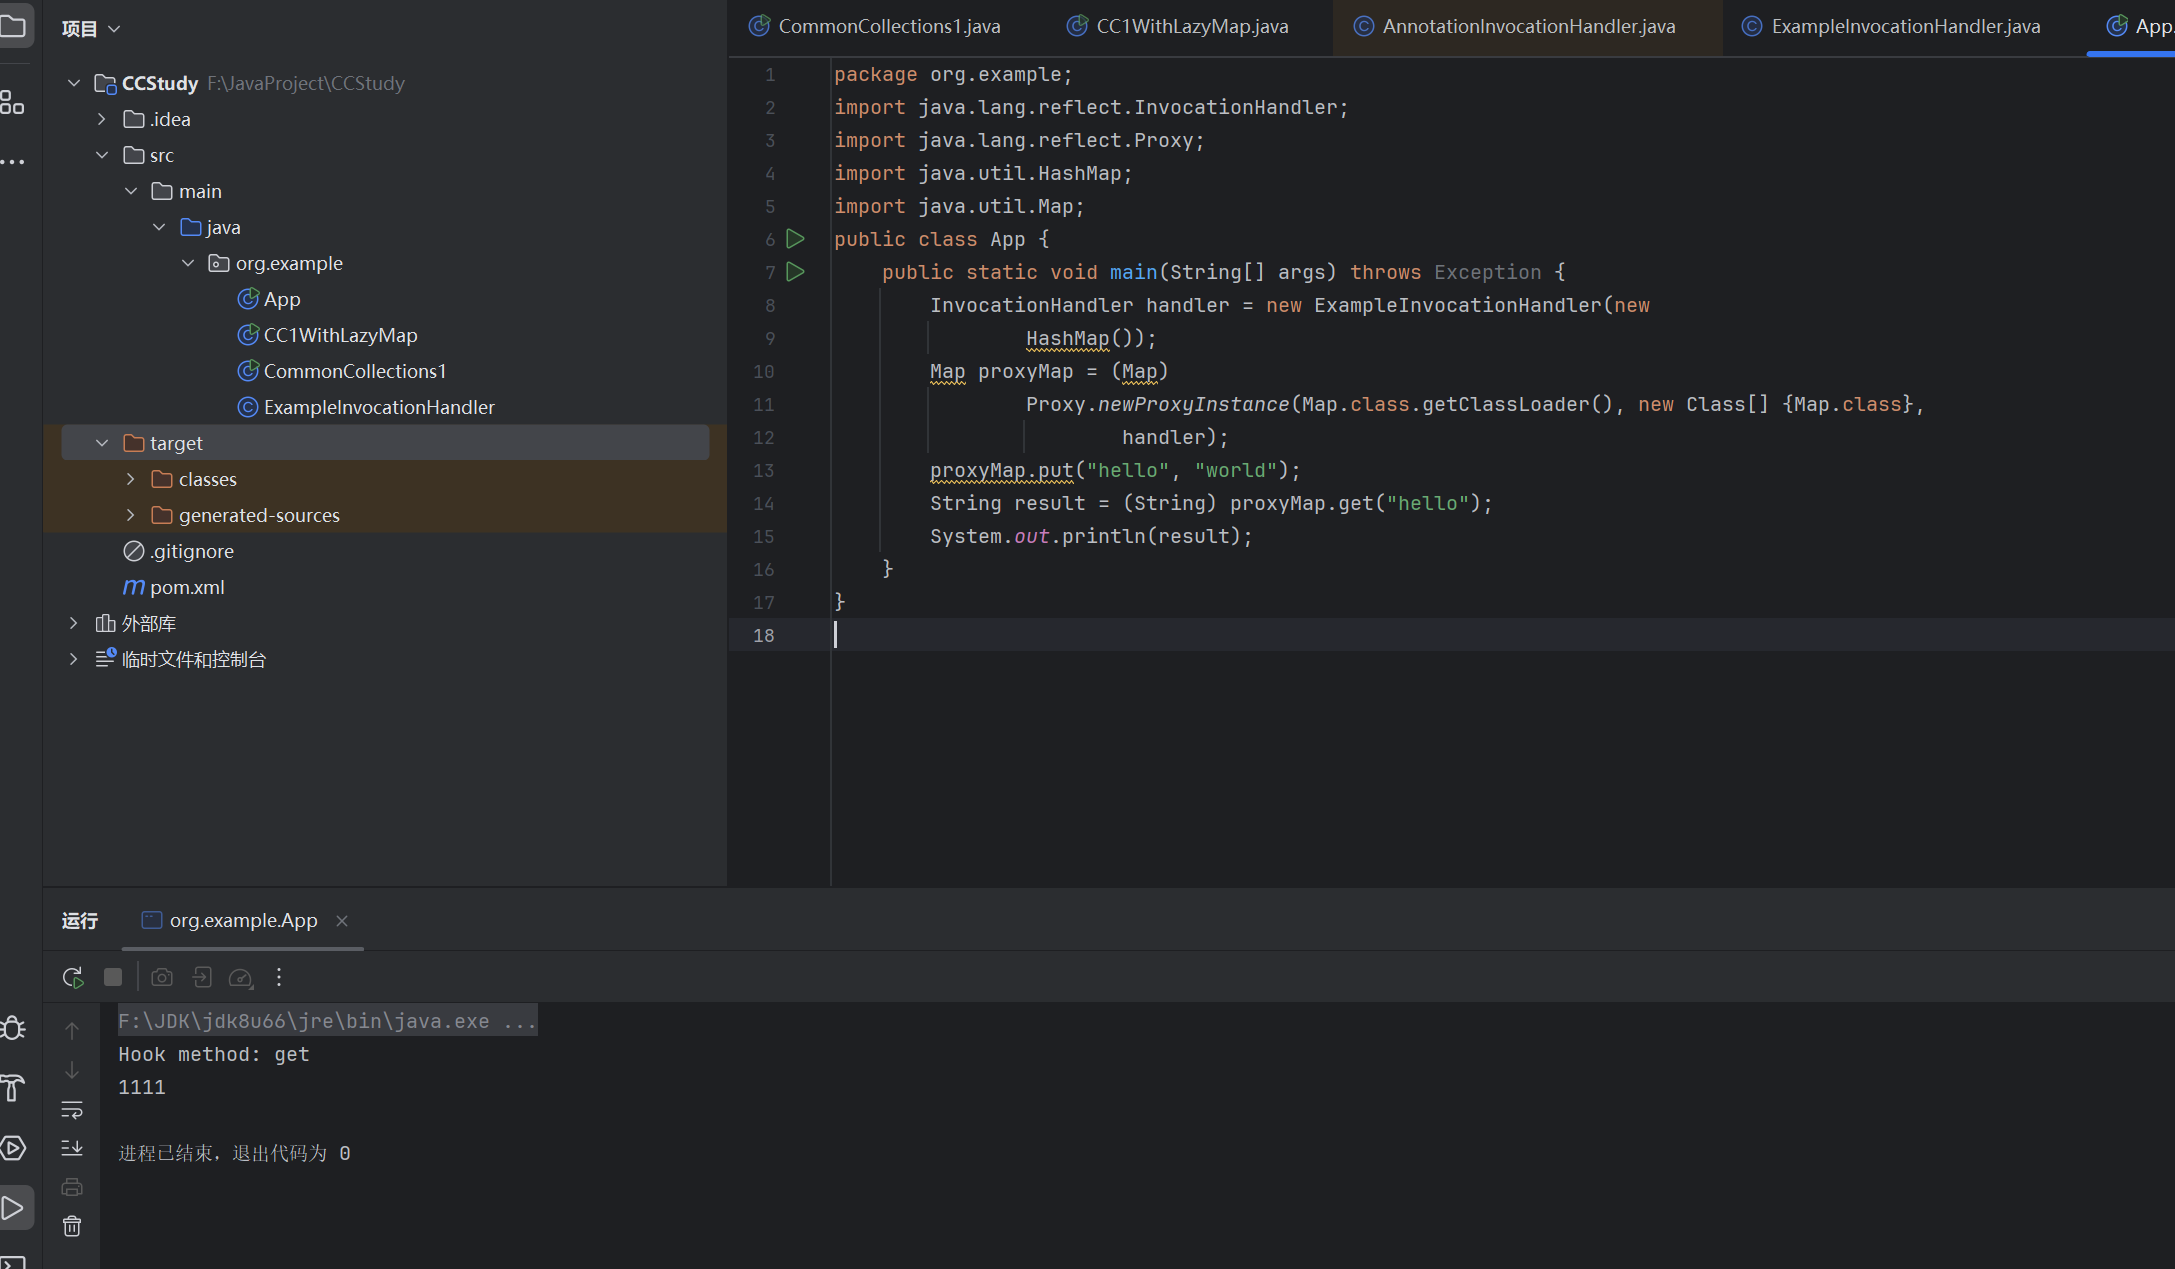Image resolution: width=2175 pixels, height=1269 pixels.
Task: Click the java.exe command line link
Action: pos(326,1021)
